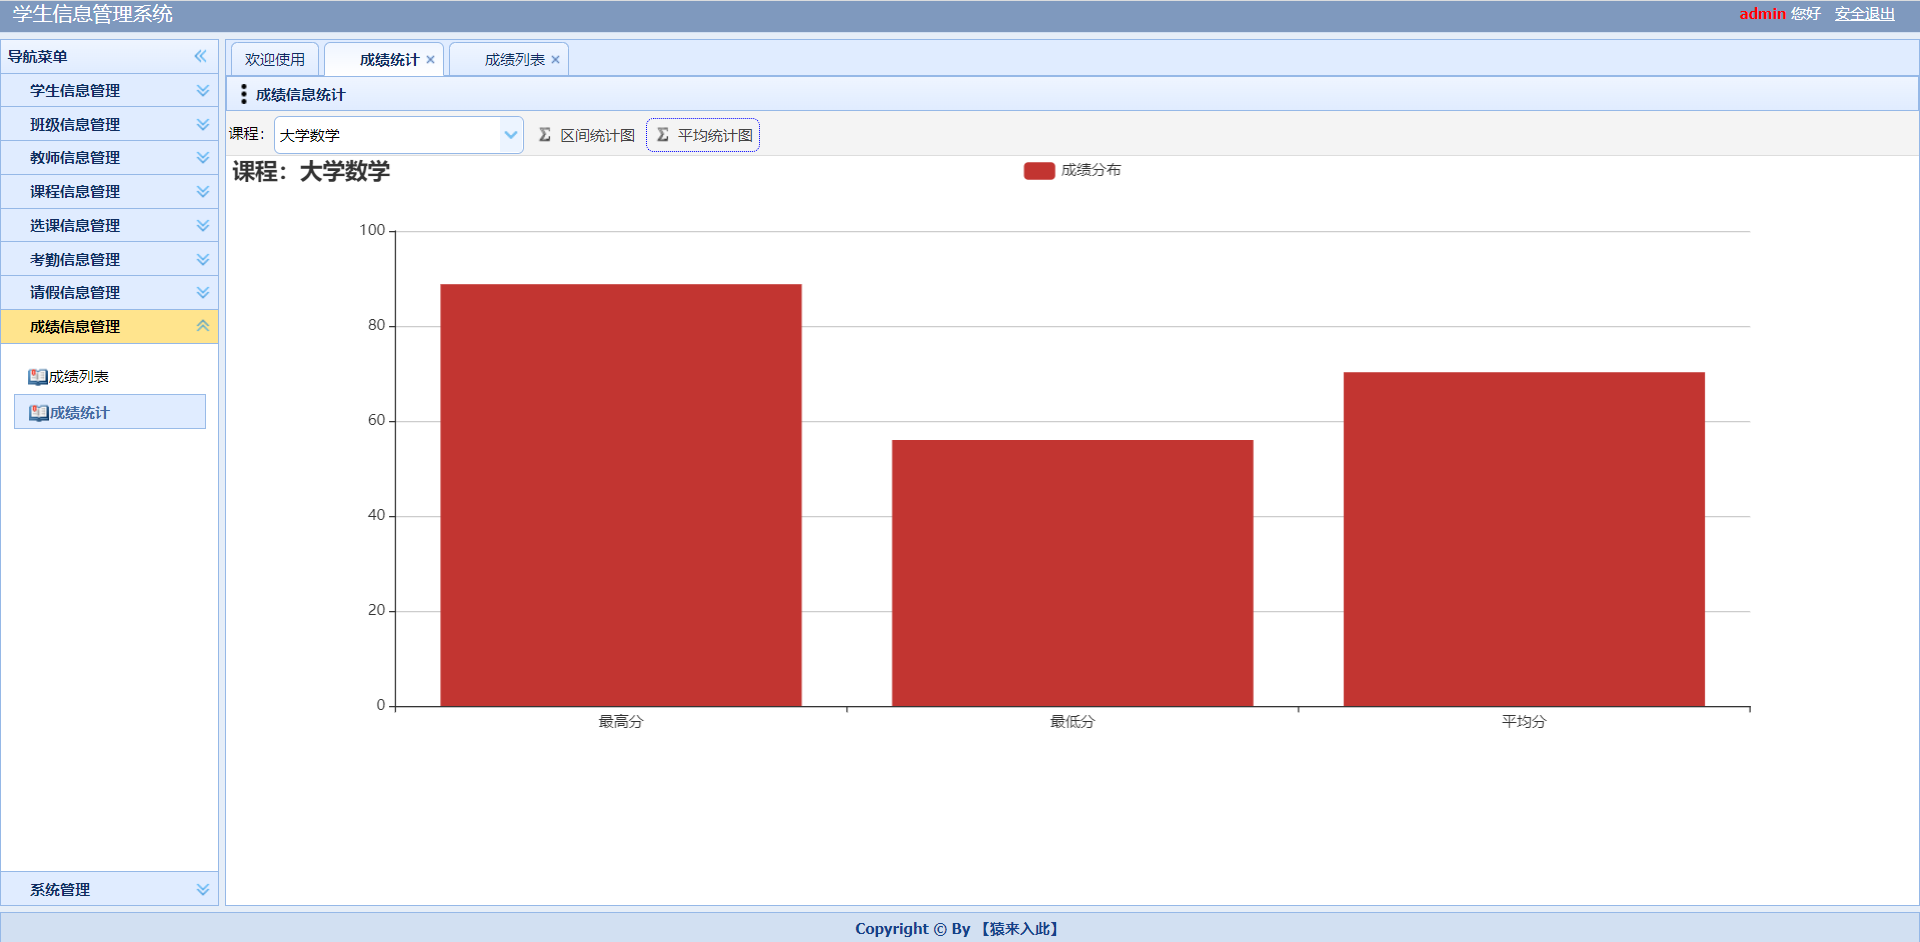Open the 课程信息管理 menu header
This screenshot has width=1920, height=942.
click(109, 191)
